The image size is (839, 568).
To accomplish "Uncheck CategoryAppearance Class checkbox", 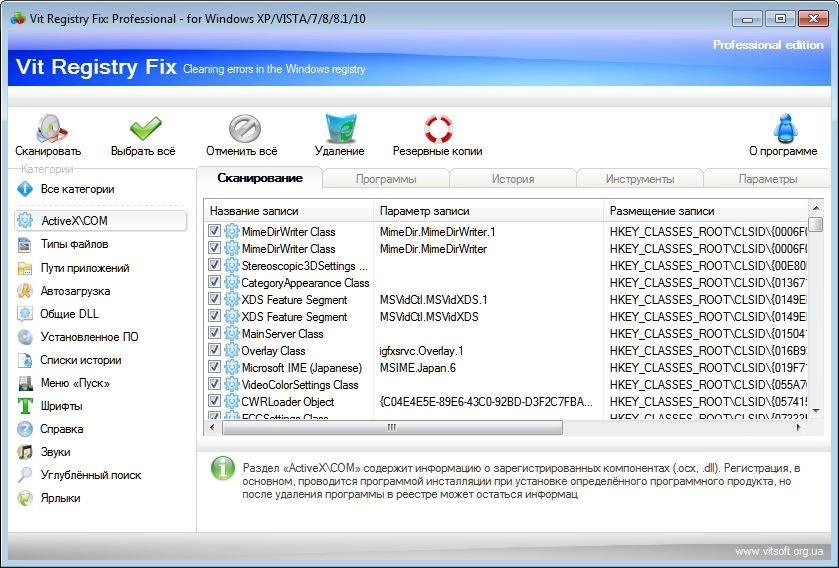I will [x=214, y=282].
